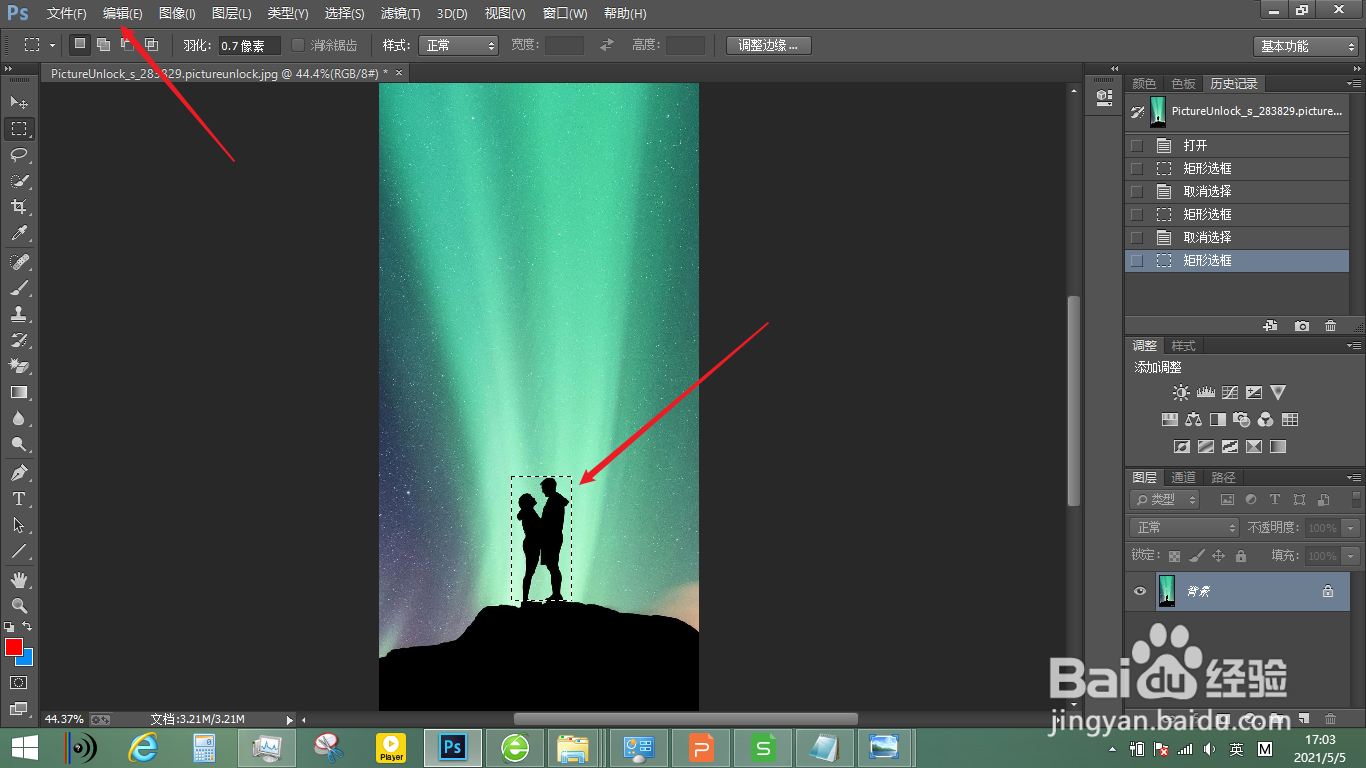Select the Gradient tool

pyautogui.click(x=19, y=392)
